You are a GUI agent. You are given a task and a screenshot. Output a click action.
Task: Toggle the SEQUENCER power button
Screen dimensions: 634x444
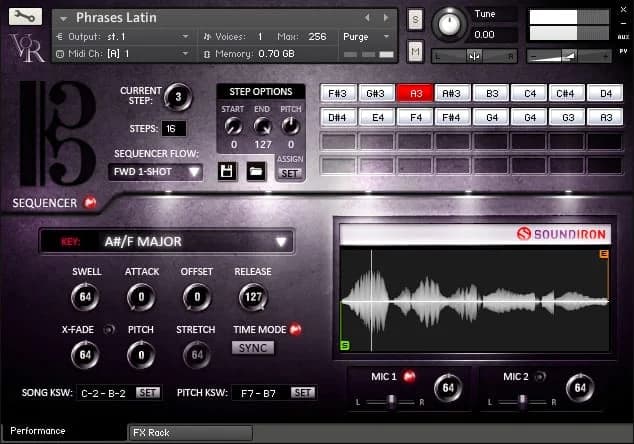point(90,202)
